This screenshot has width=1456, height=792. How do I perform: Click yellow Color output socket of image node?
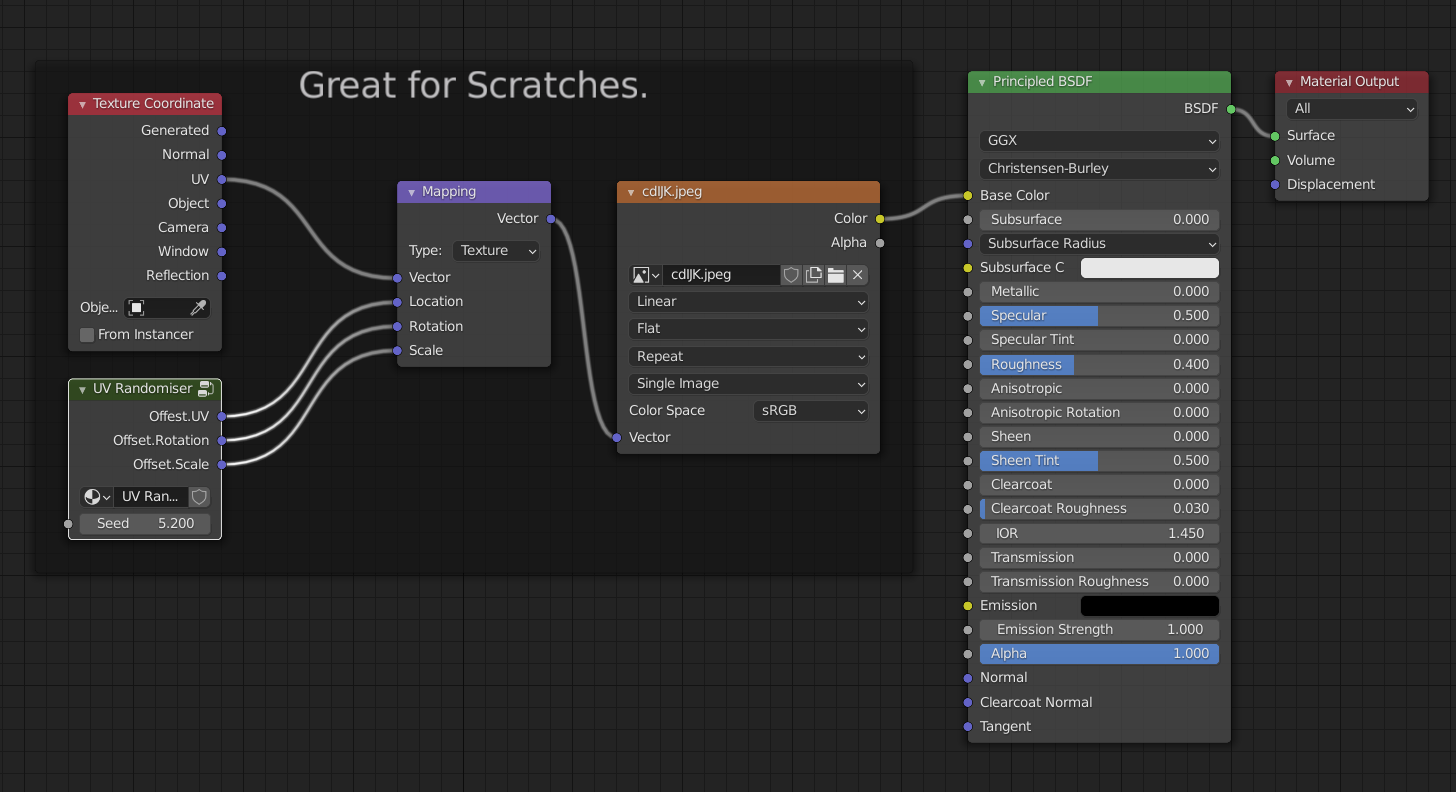(x=880, y=218)
